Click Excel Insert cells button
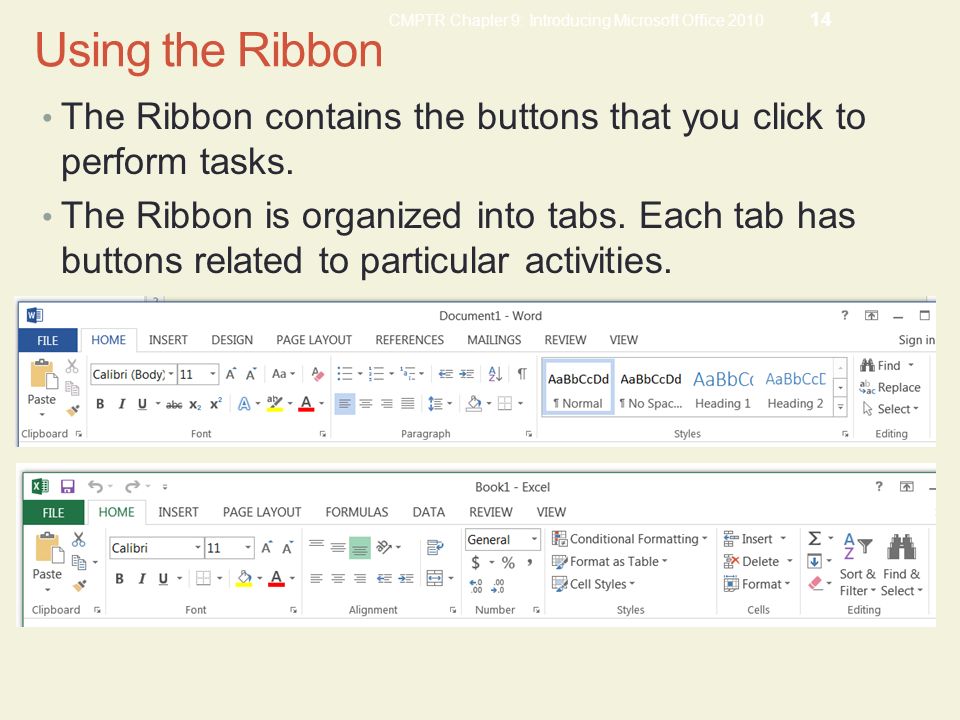 [754, 539]
